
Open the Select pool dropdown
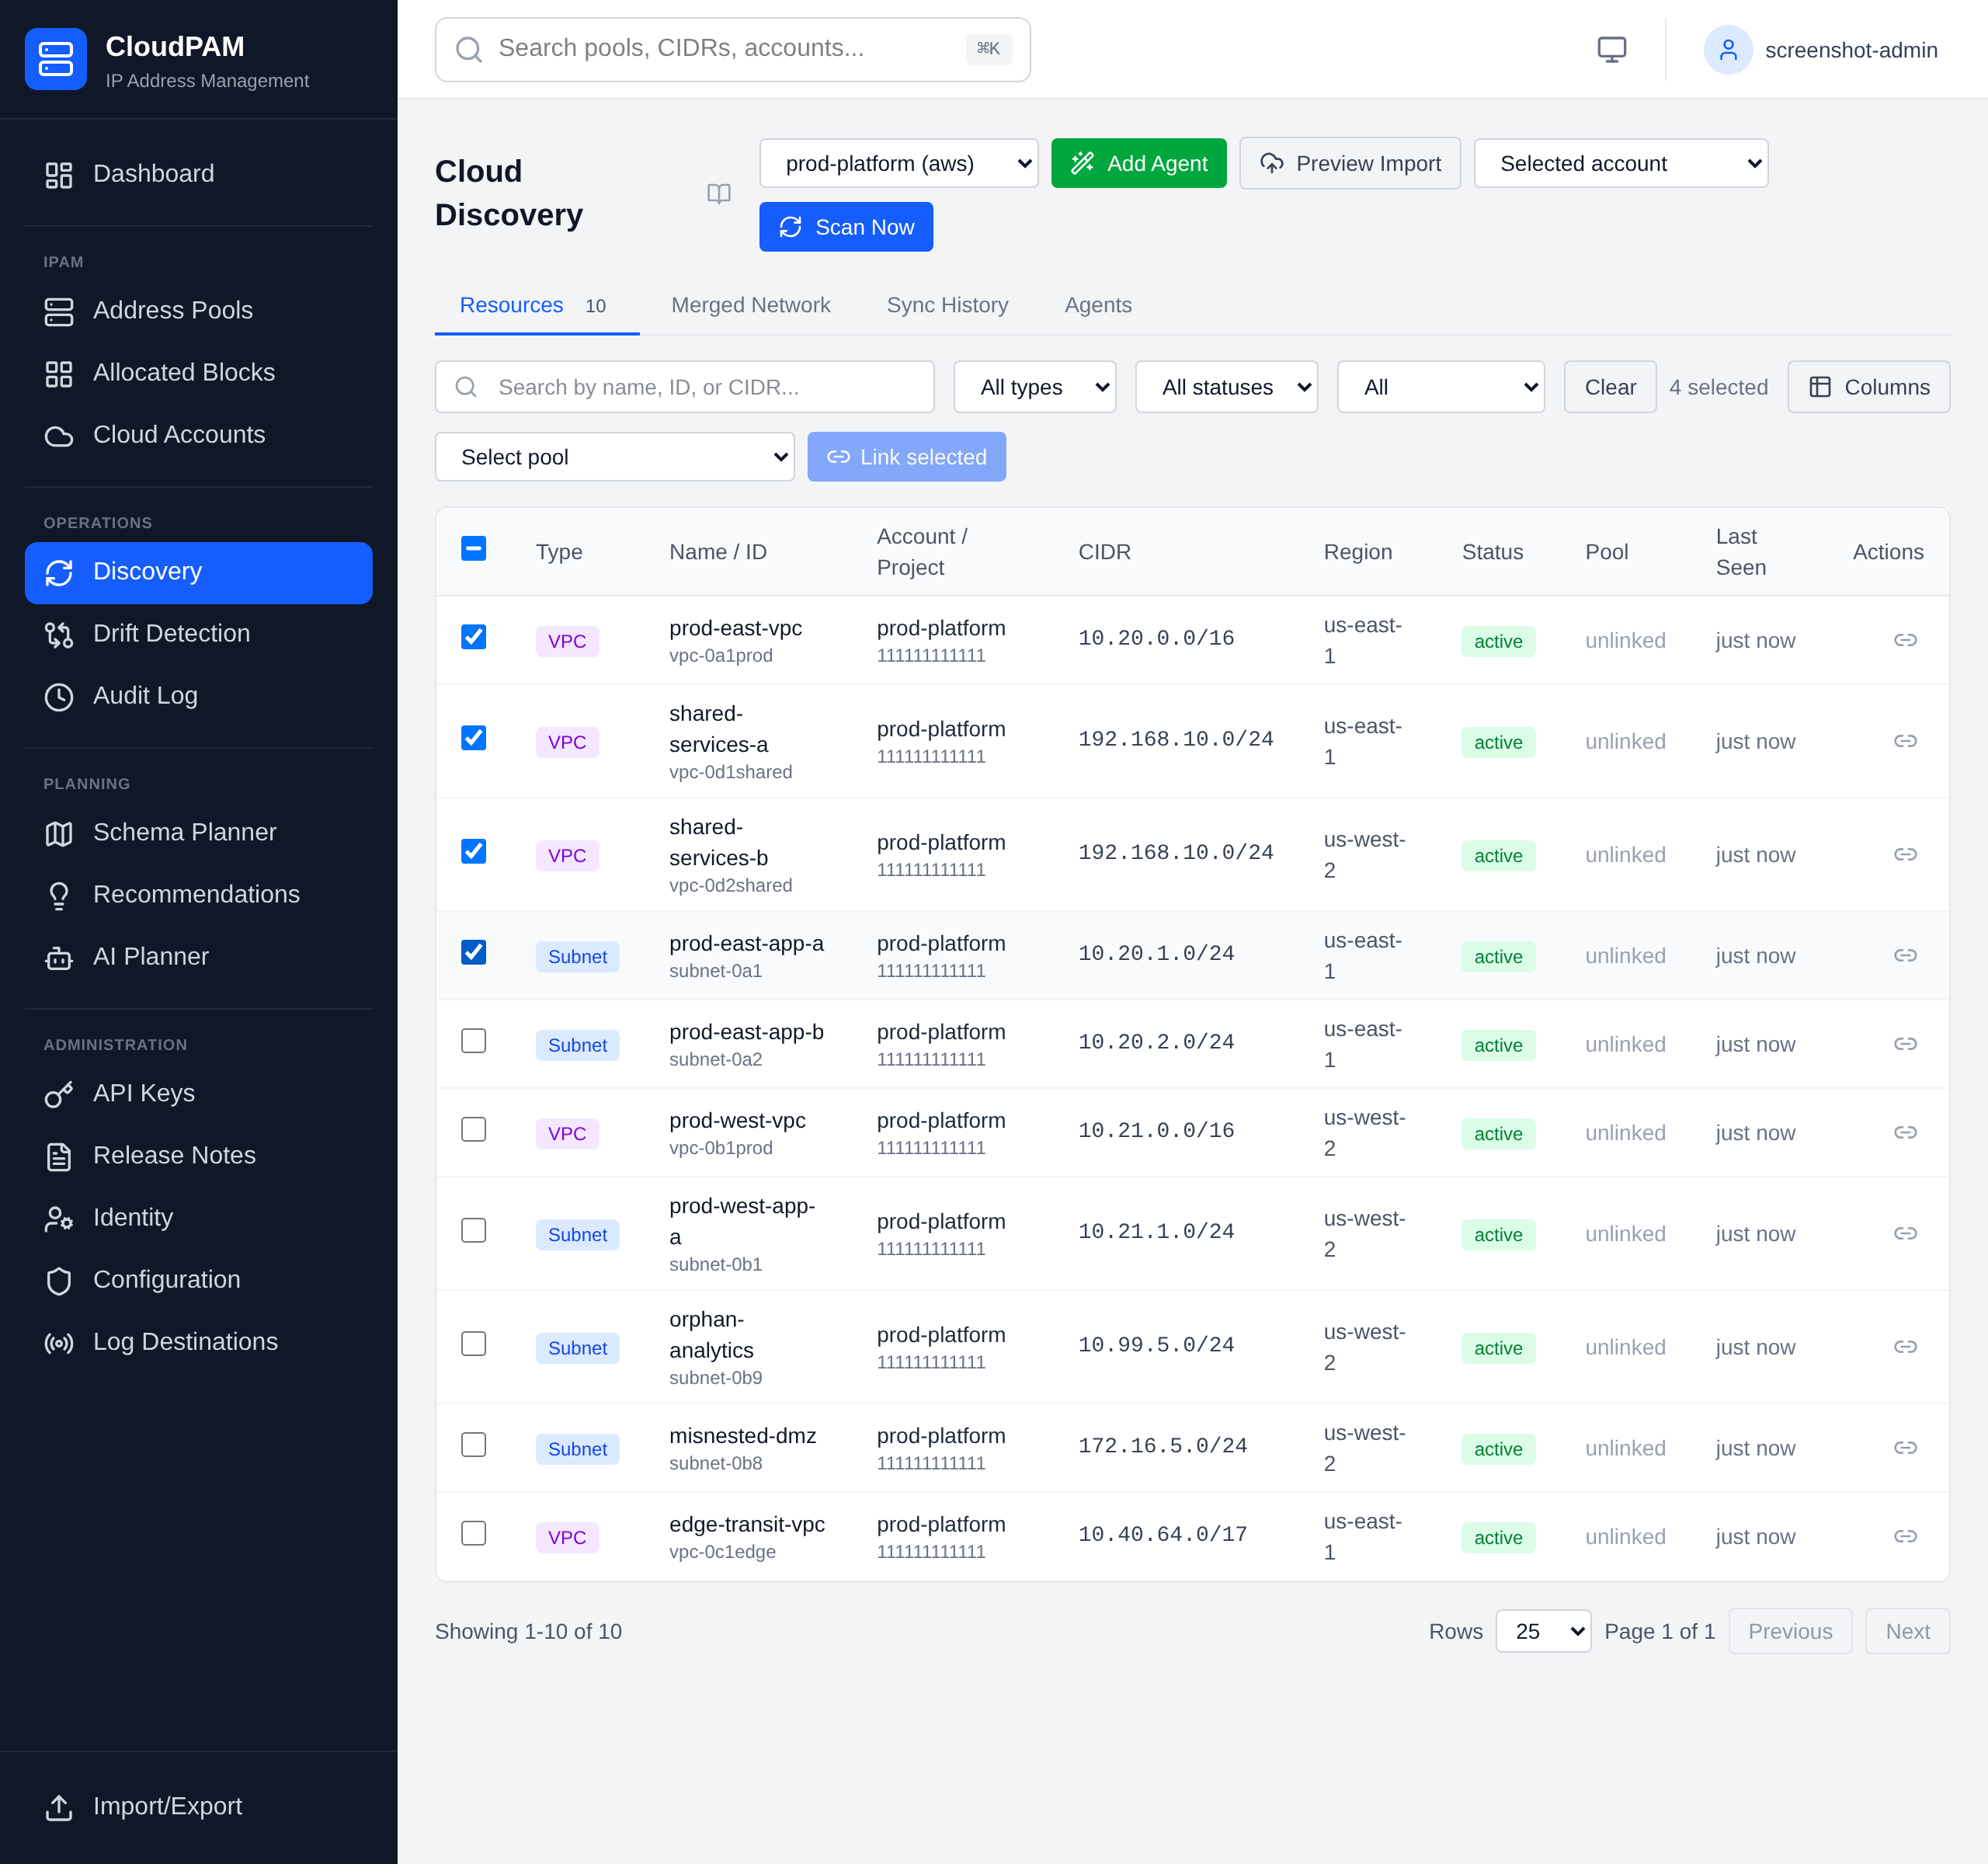[x=614, y=457]
